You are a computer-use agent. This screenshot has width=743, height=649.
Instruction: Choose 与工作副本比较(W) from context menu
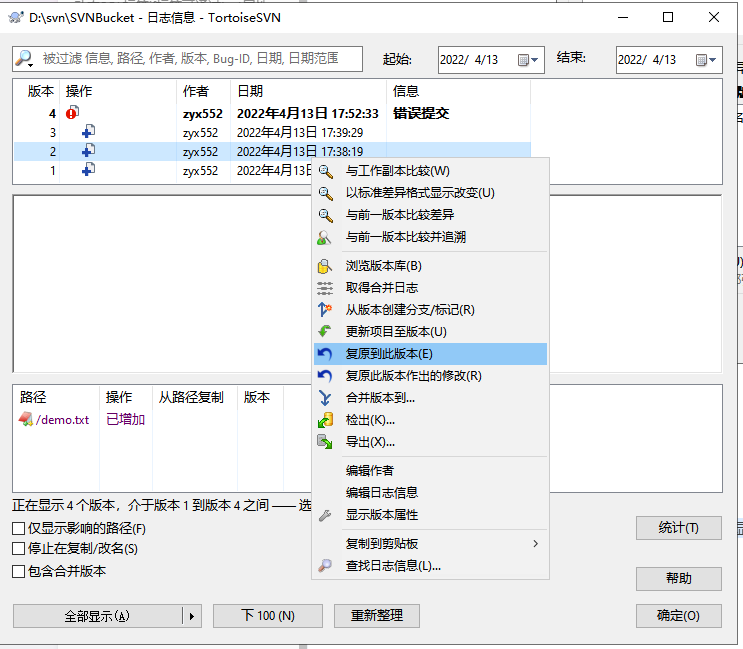[430, 171]
